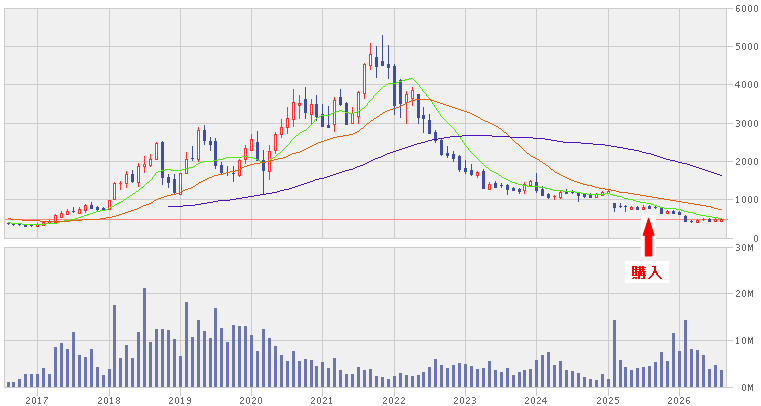
Task: Click the 2022 year label on time axis
Action: click(x=394, y=401)
